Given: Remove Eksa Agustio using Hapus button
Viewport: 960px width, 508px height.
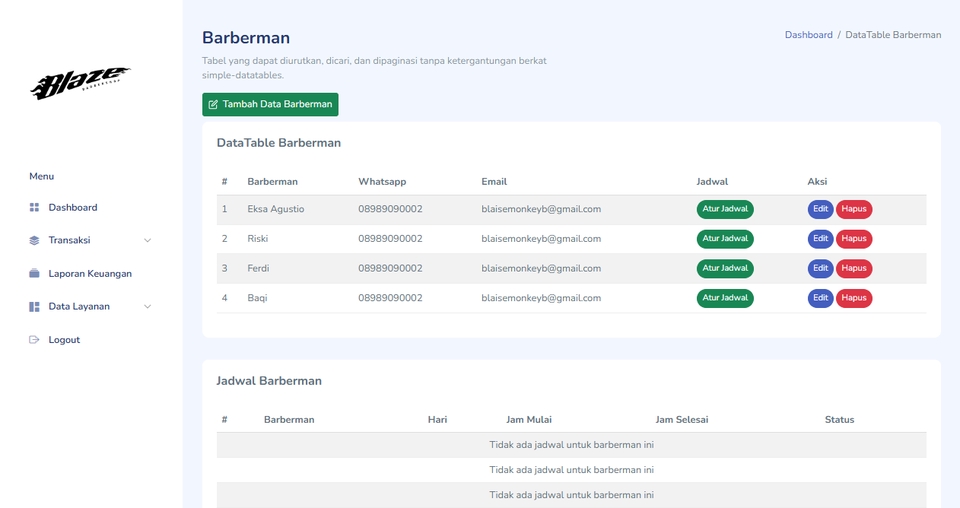Looking at the screenshot, I should point(854,210).
